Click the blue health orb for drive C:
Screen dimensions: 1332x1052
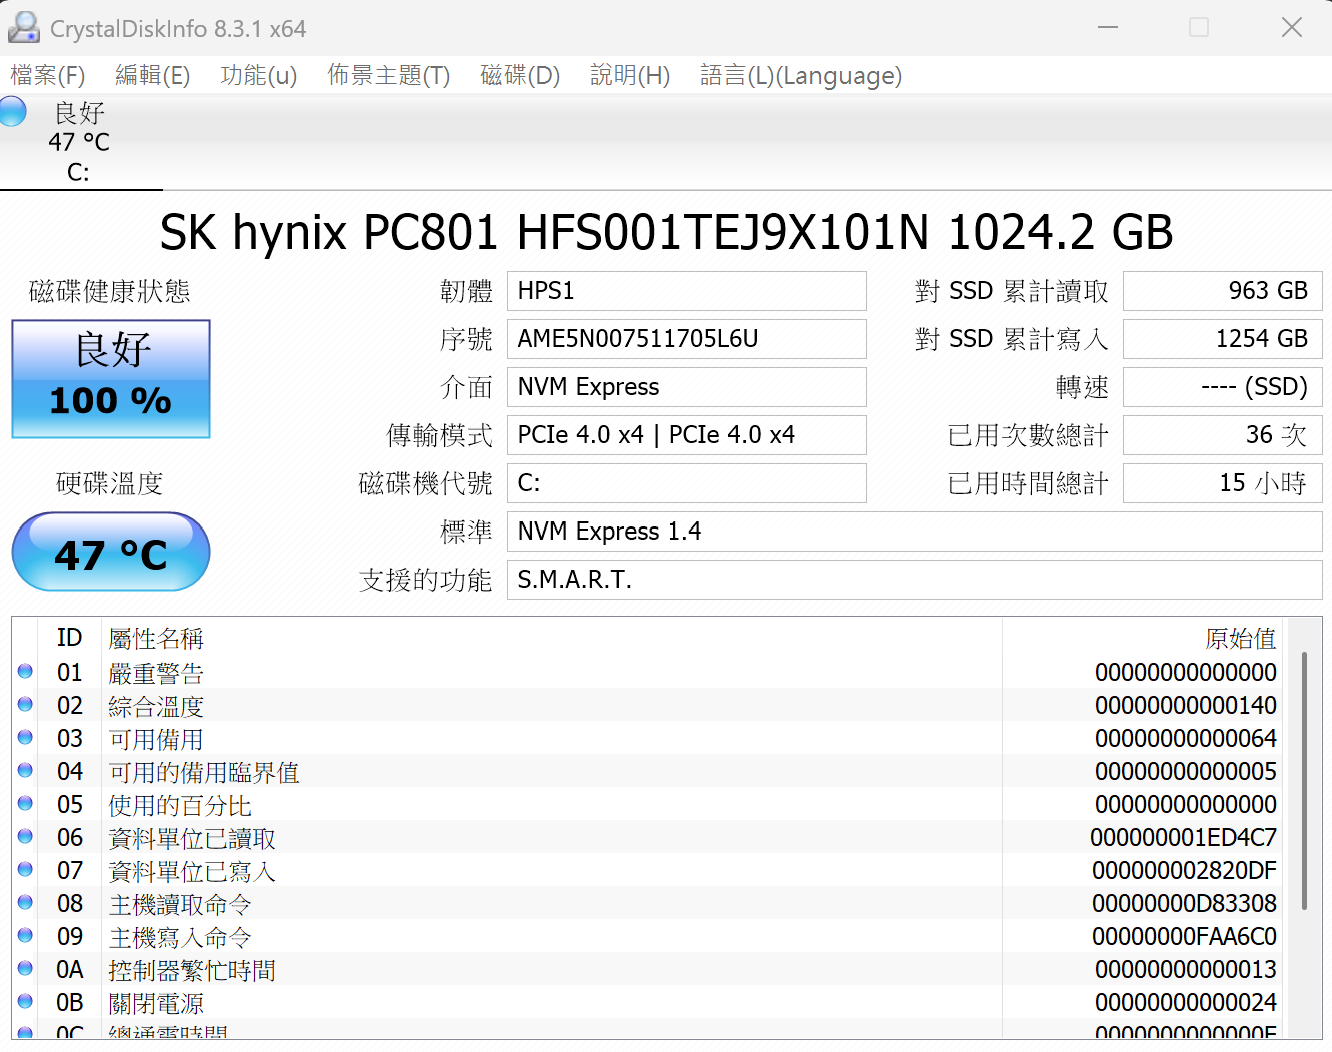(12, 111)
